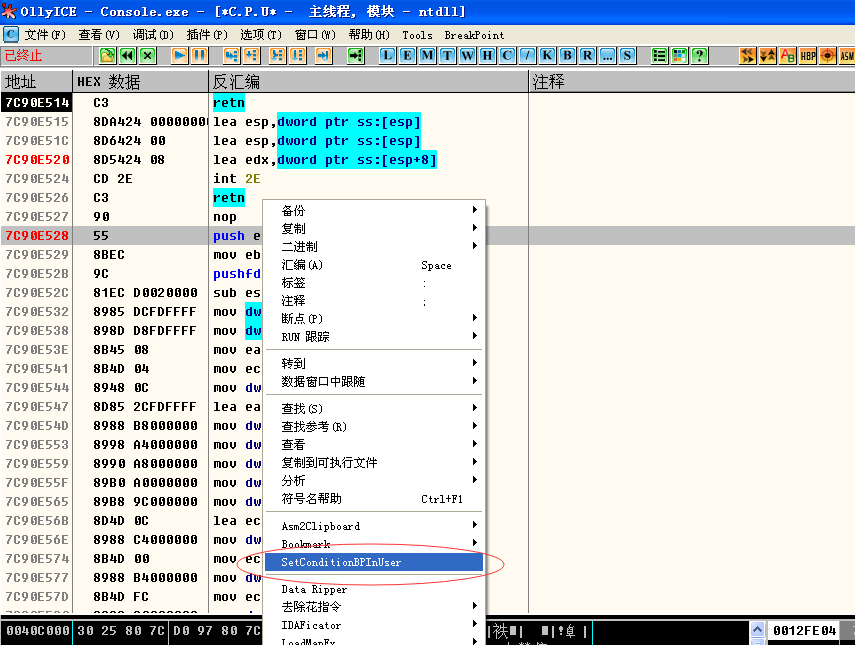The height and width of the screenshot is (645, 855).
Task: Expand the 备份 submenu
Action: pyautogui.click(x=374, y=210)
